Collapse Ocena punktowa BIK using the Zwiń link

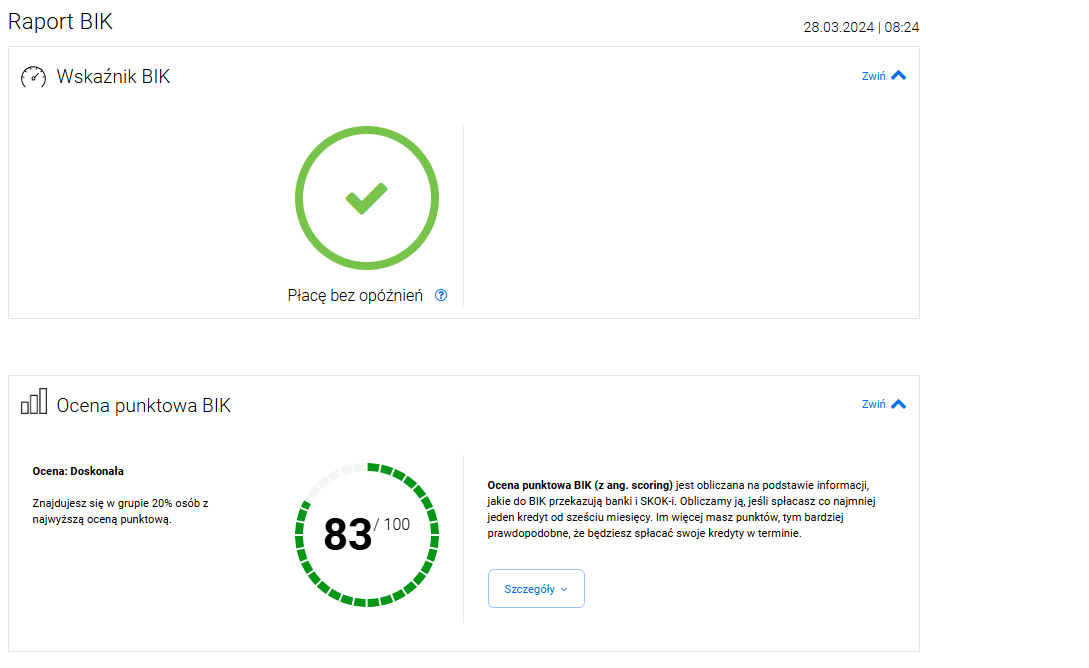tap(873, 405)
